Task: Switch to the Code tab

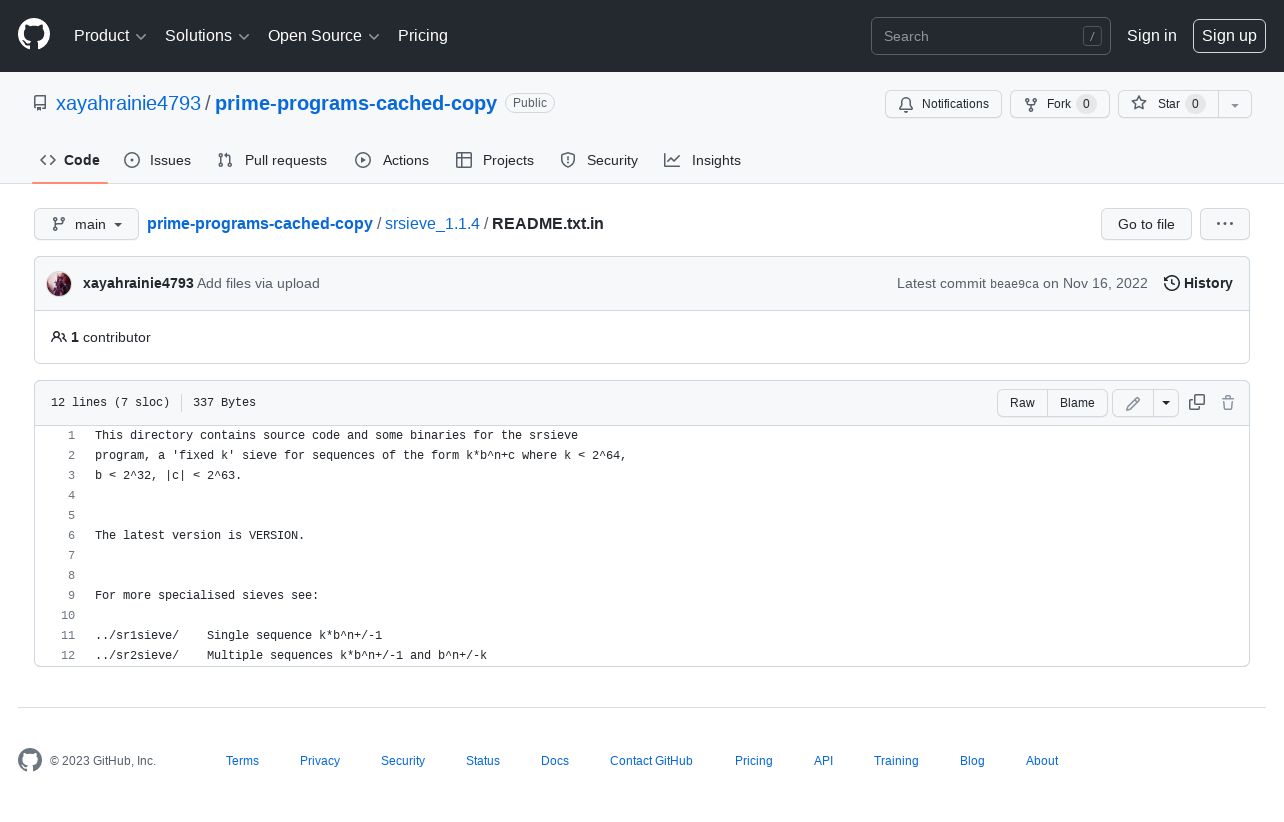Action: [70, 160]
